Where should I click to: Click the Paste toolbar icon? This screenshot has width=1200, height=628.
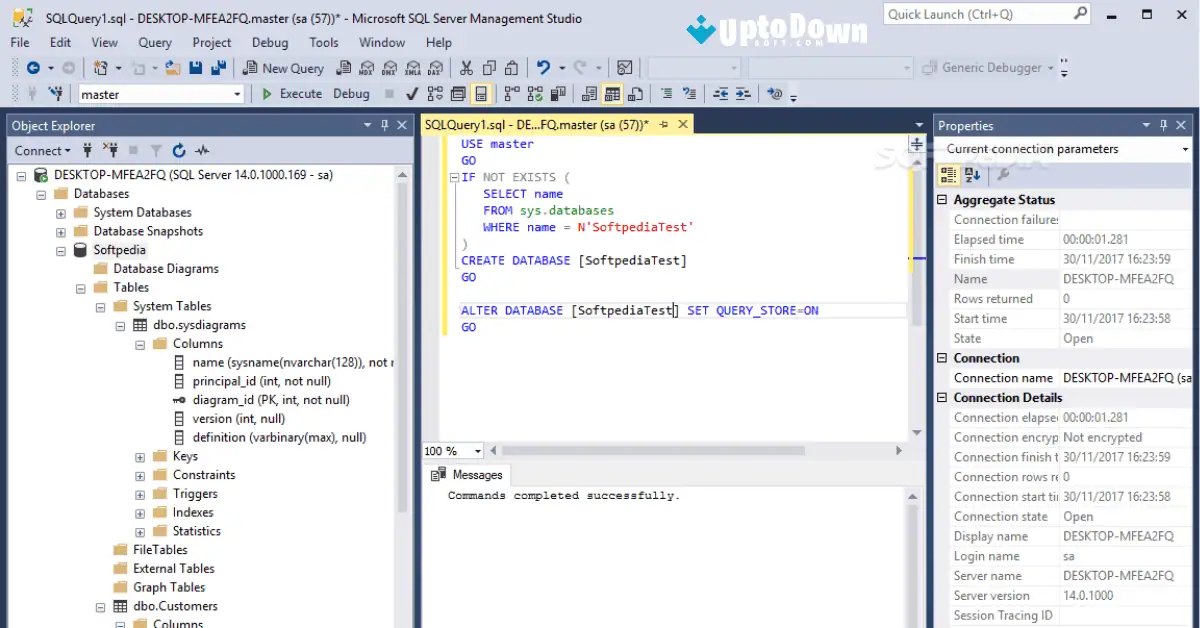(511, 67)
